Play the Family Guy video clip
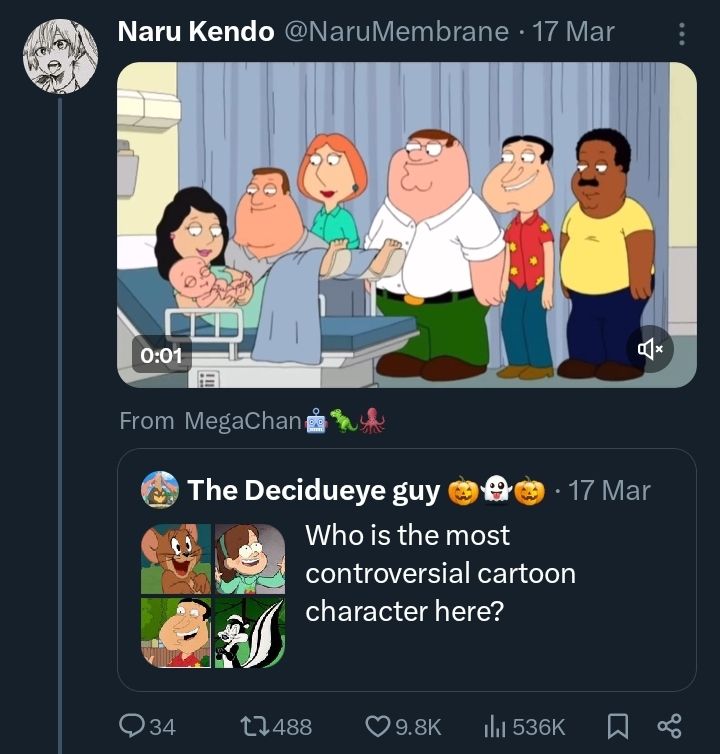The height and width of the screenshot is (754, 720). [x=407, y=225]
